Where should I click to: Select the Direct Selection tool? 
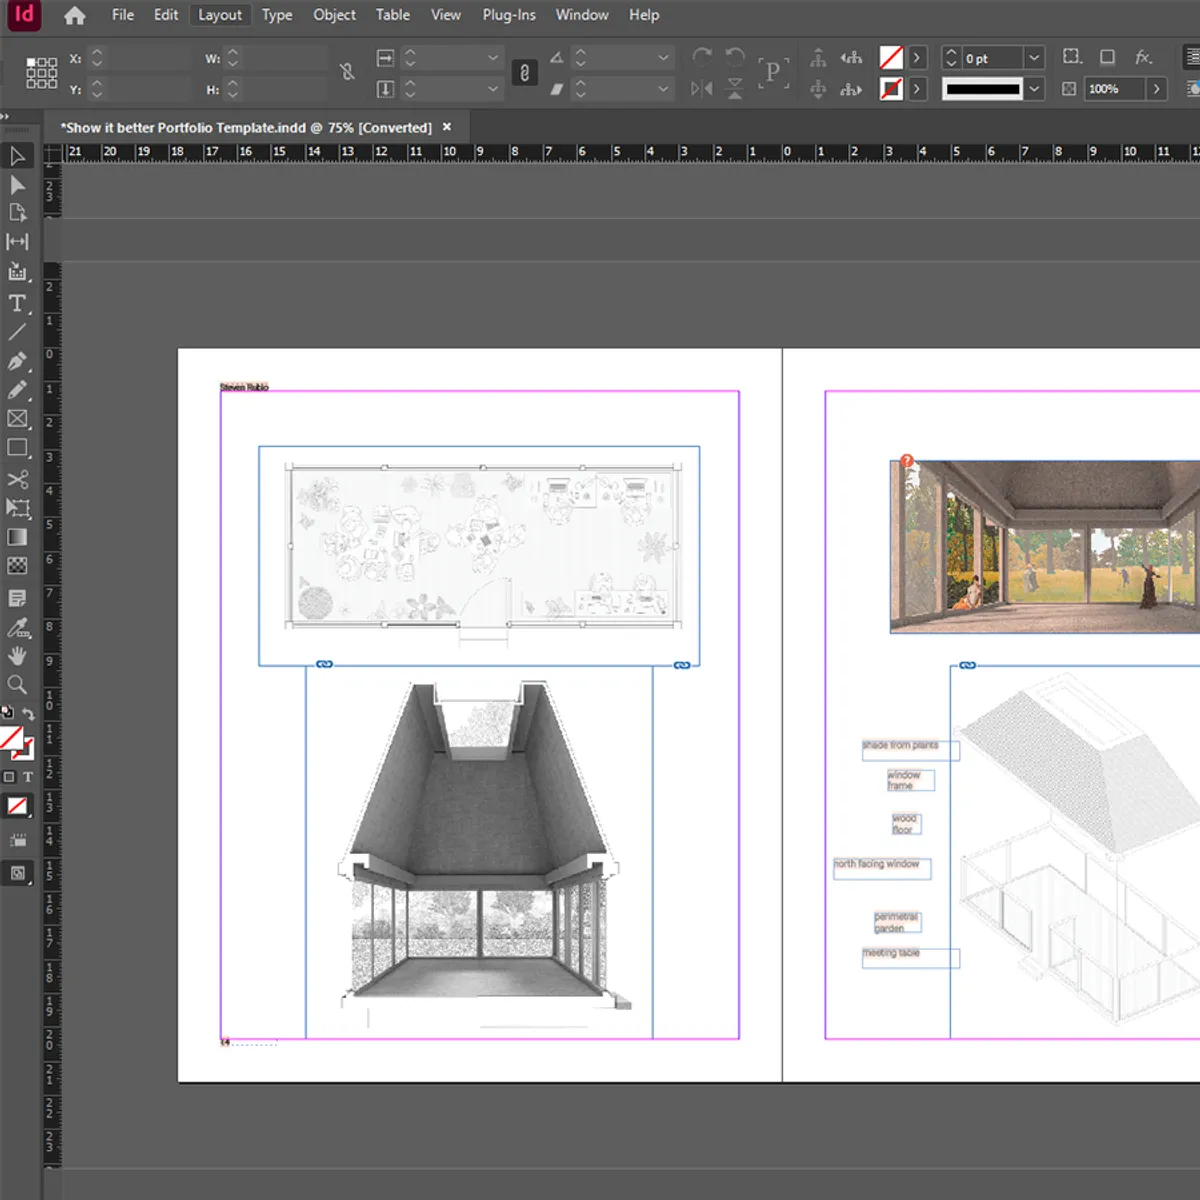tap(17, 185)
